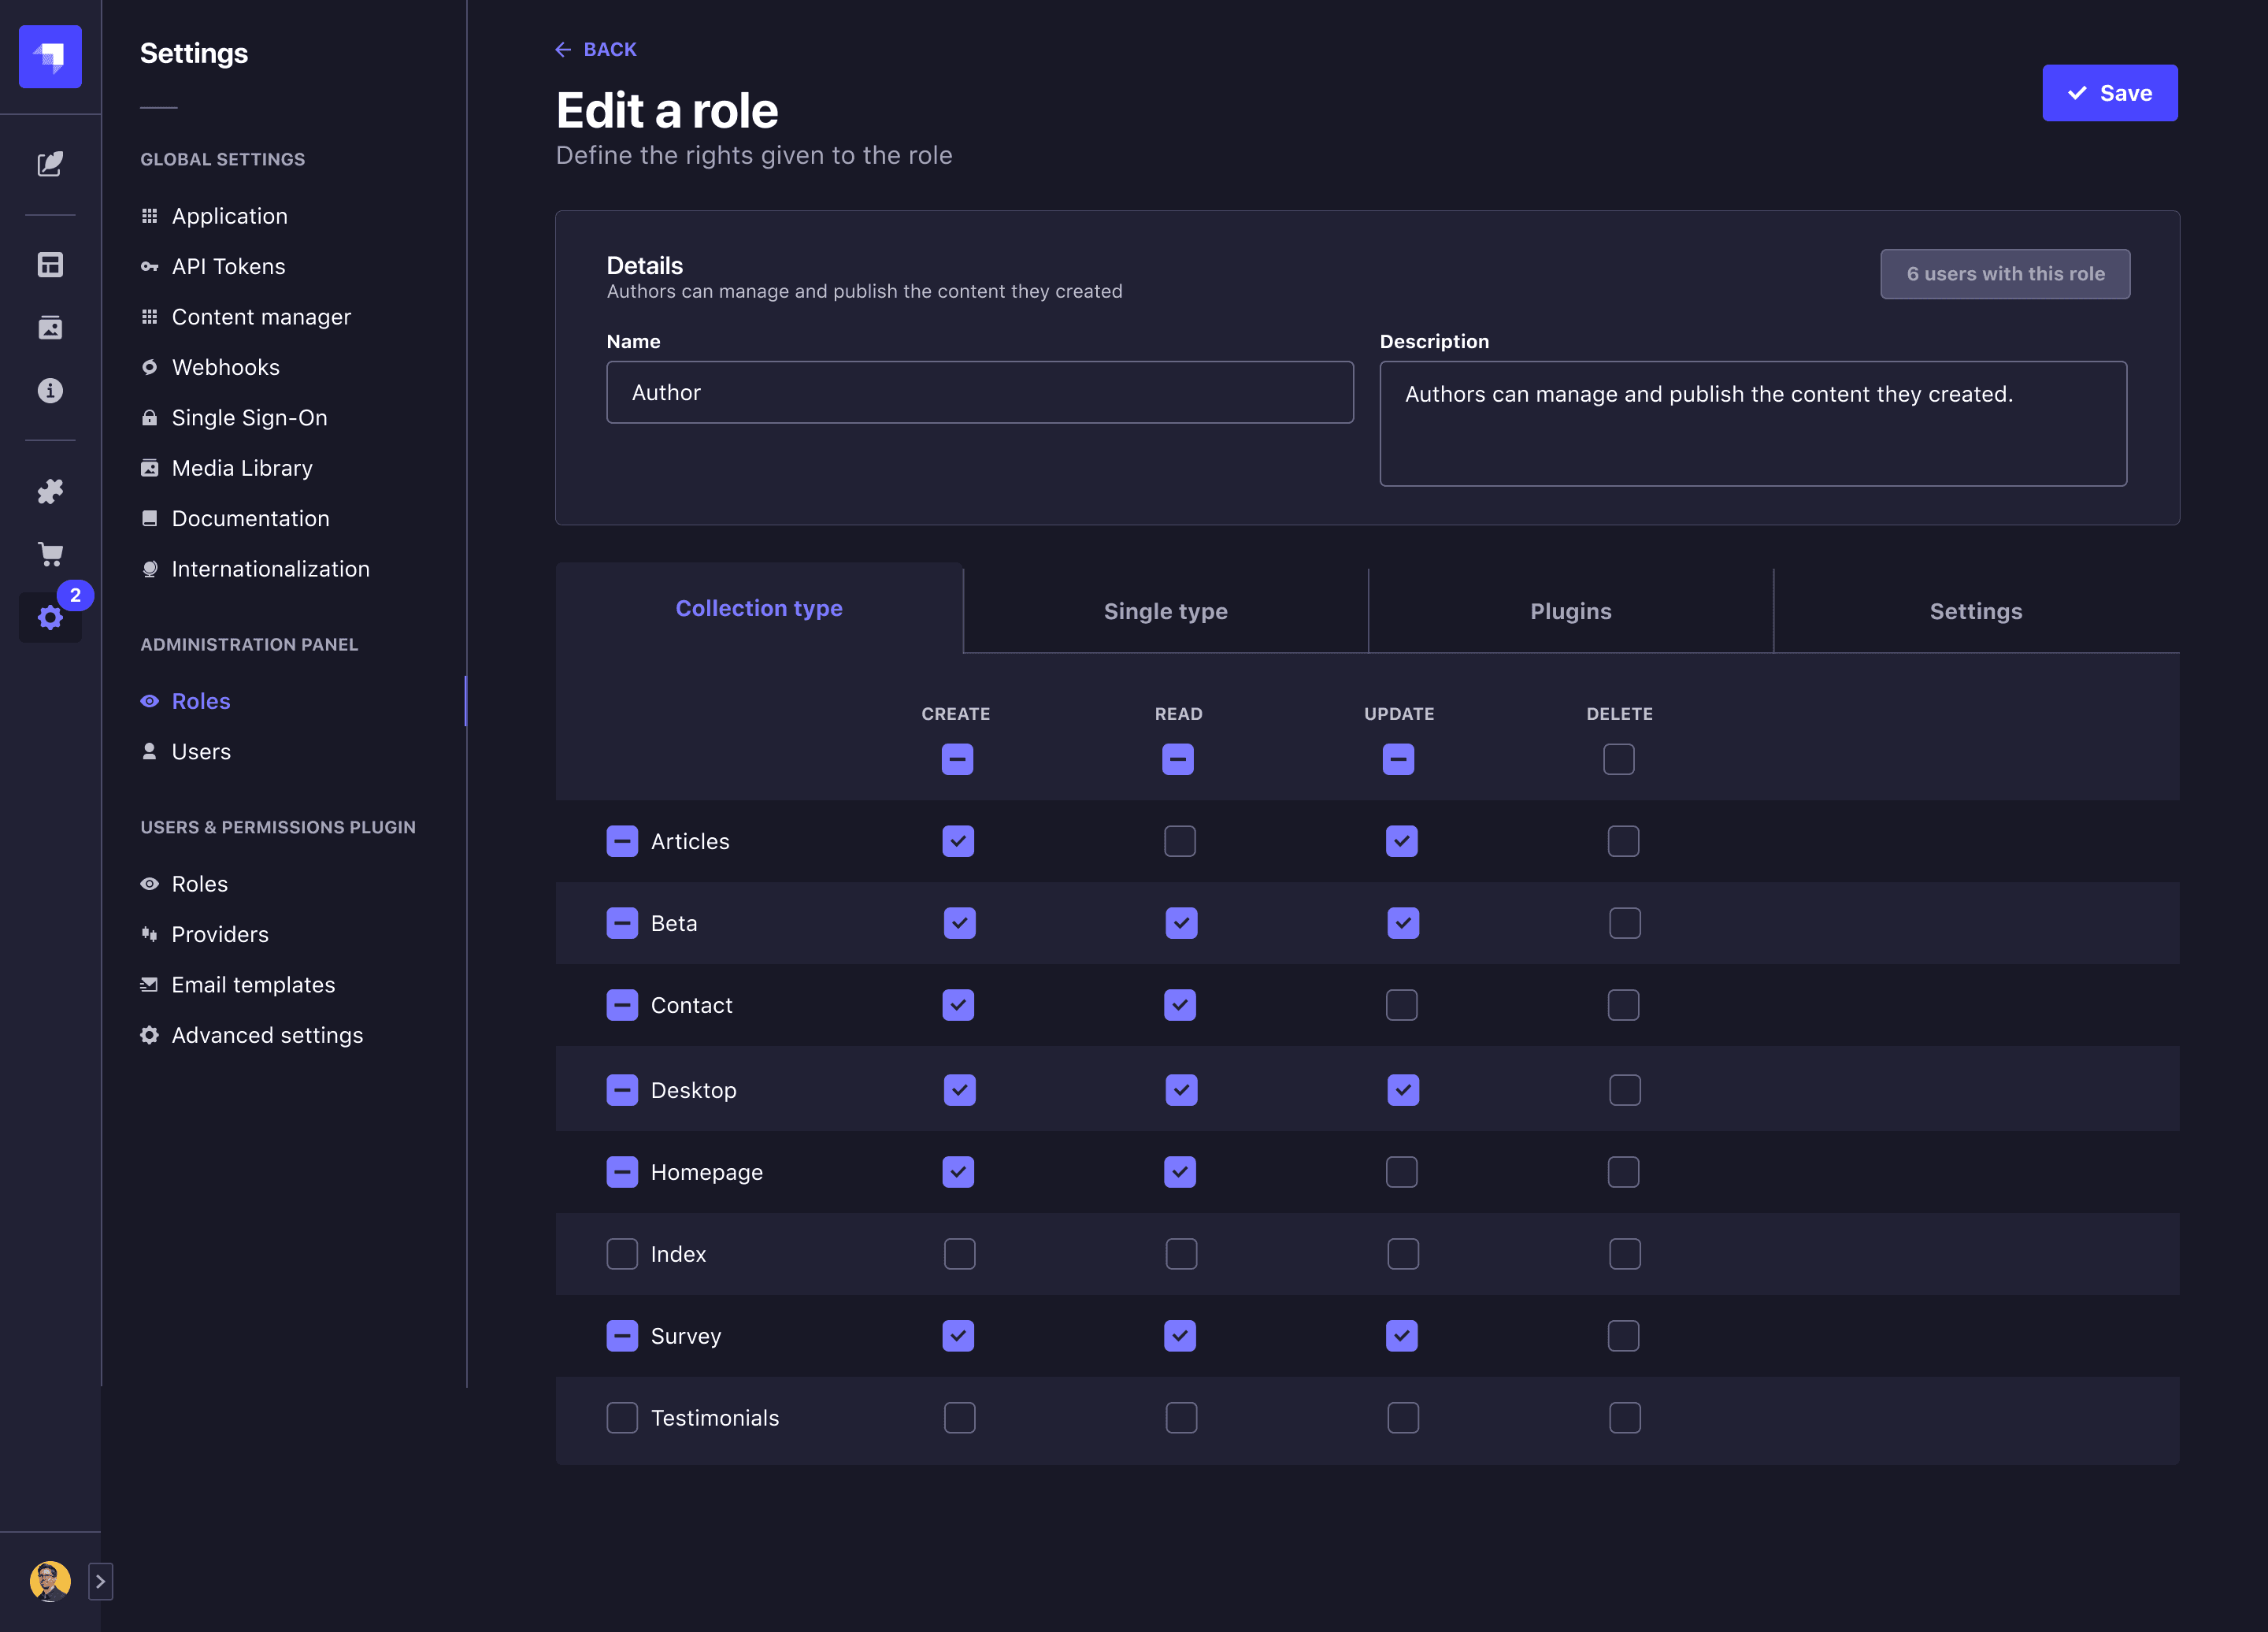The height and width of the screenshot is (1632, 2268).
Task: Click the user avatar in bottom corner
Action: click(x=50, y=1581)
